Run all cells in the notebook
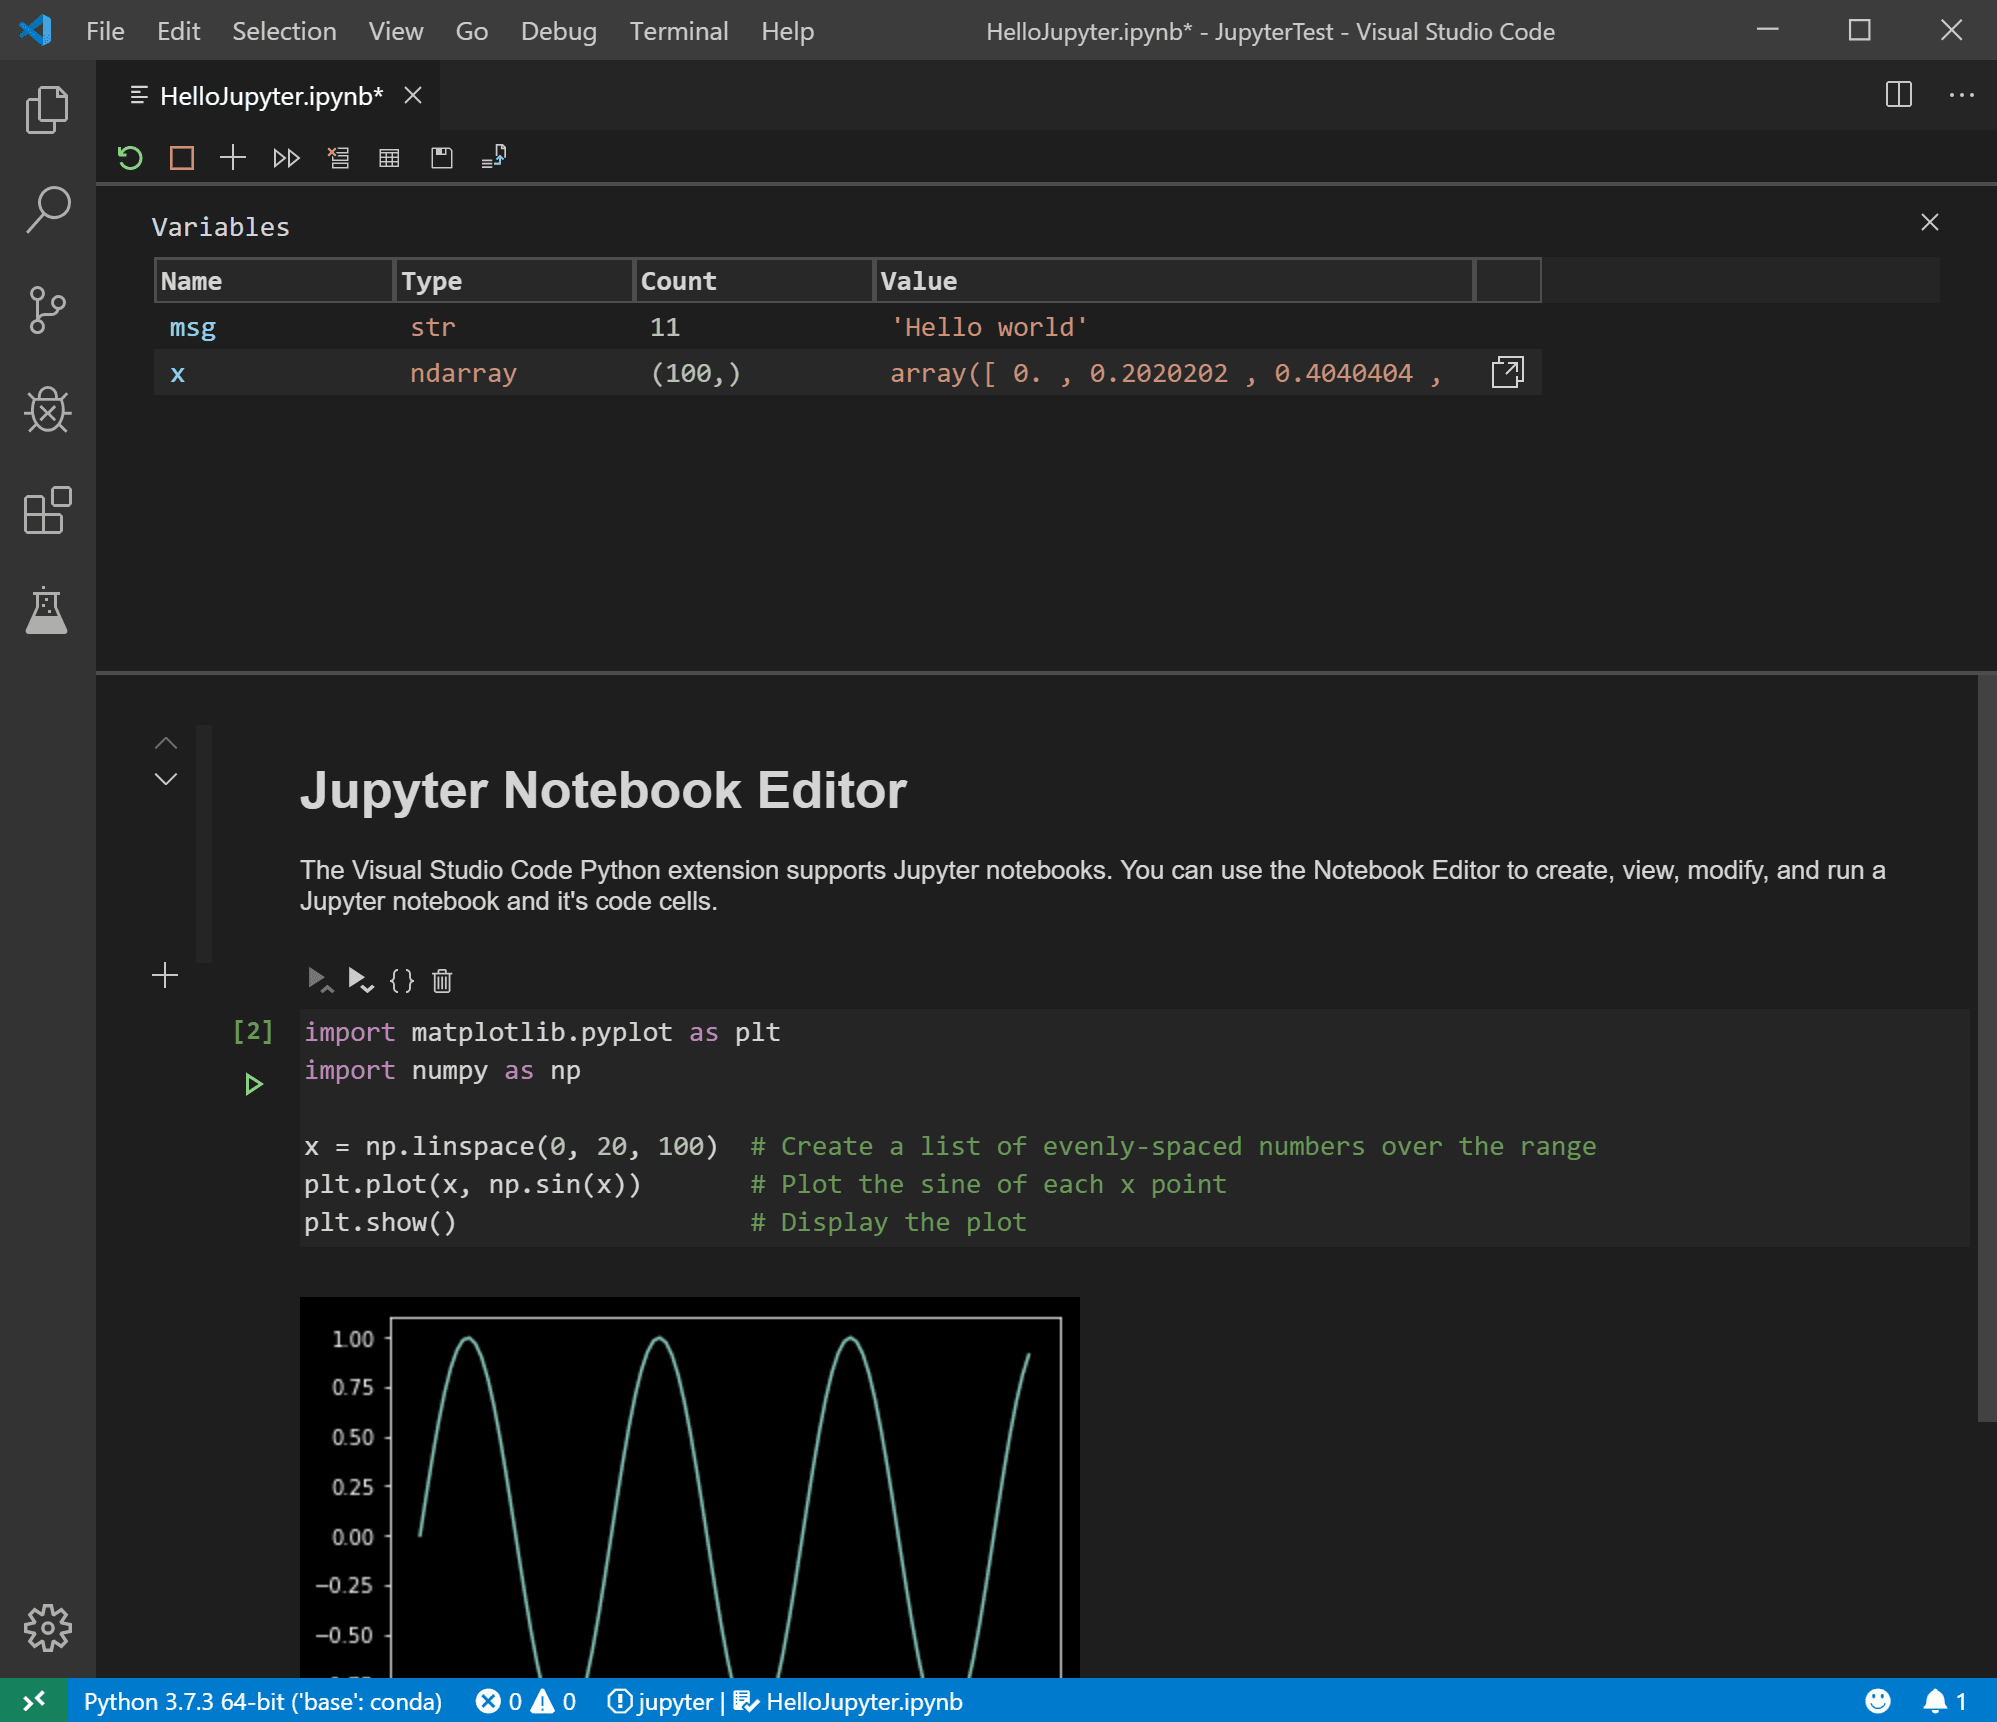1997x1722 pixels. point(285,157)
